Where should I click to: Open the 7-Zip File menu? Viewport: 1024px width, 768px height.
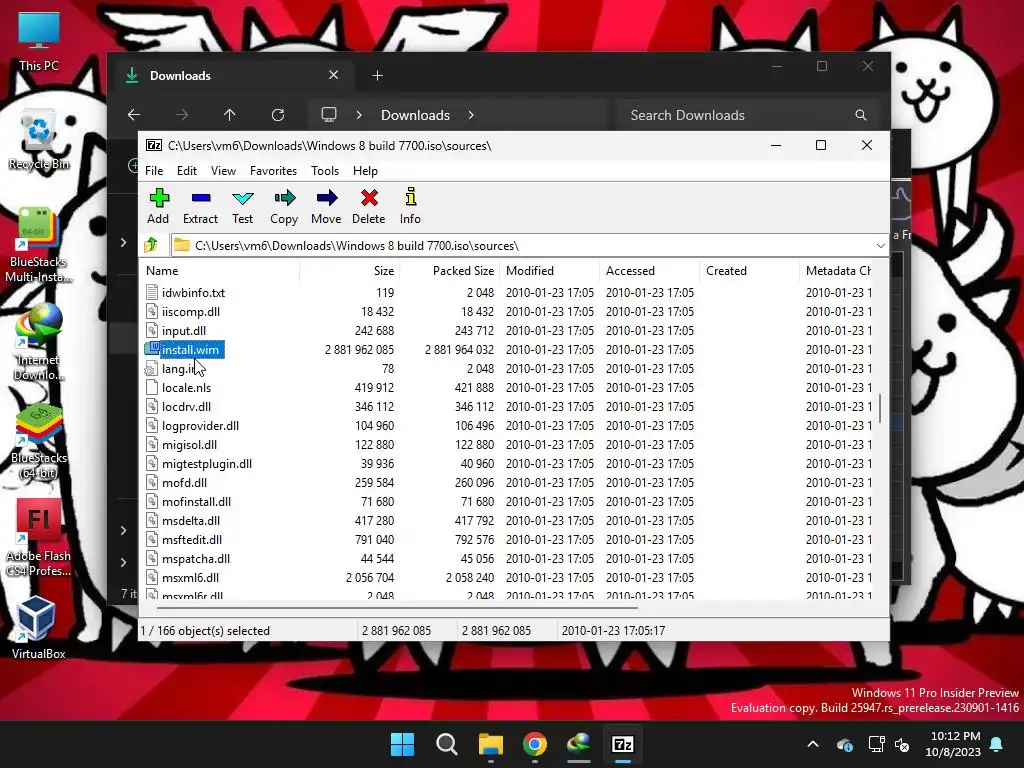coord(154,170)
